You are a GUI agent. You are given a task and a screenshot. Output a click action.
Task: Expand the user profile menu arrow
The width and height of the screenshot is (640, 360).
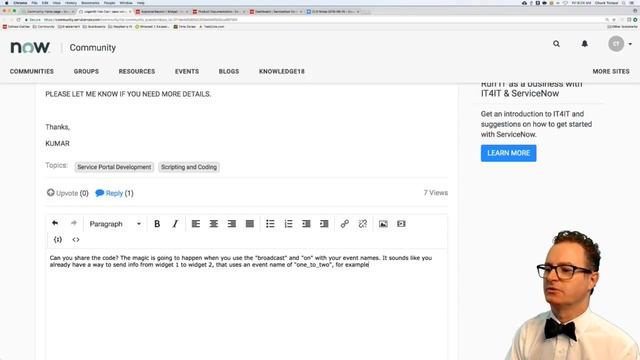[630, 44]
